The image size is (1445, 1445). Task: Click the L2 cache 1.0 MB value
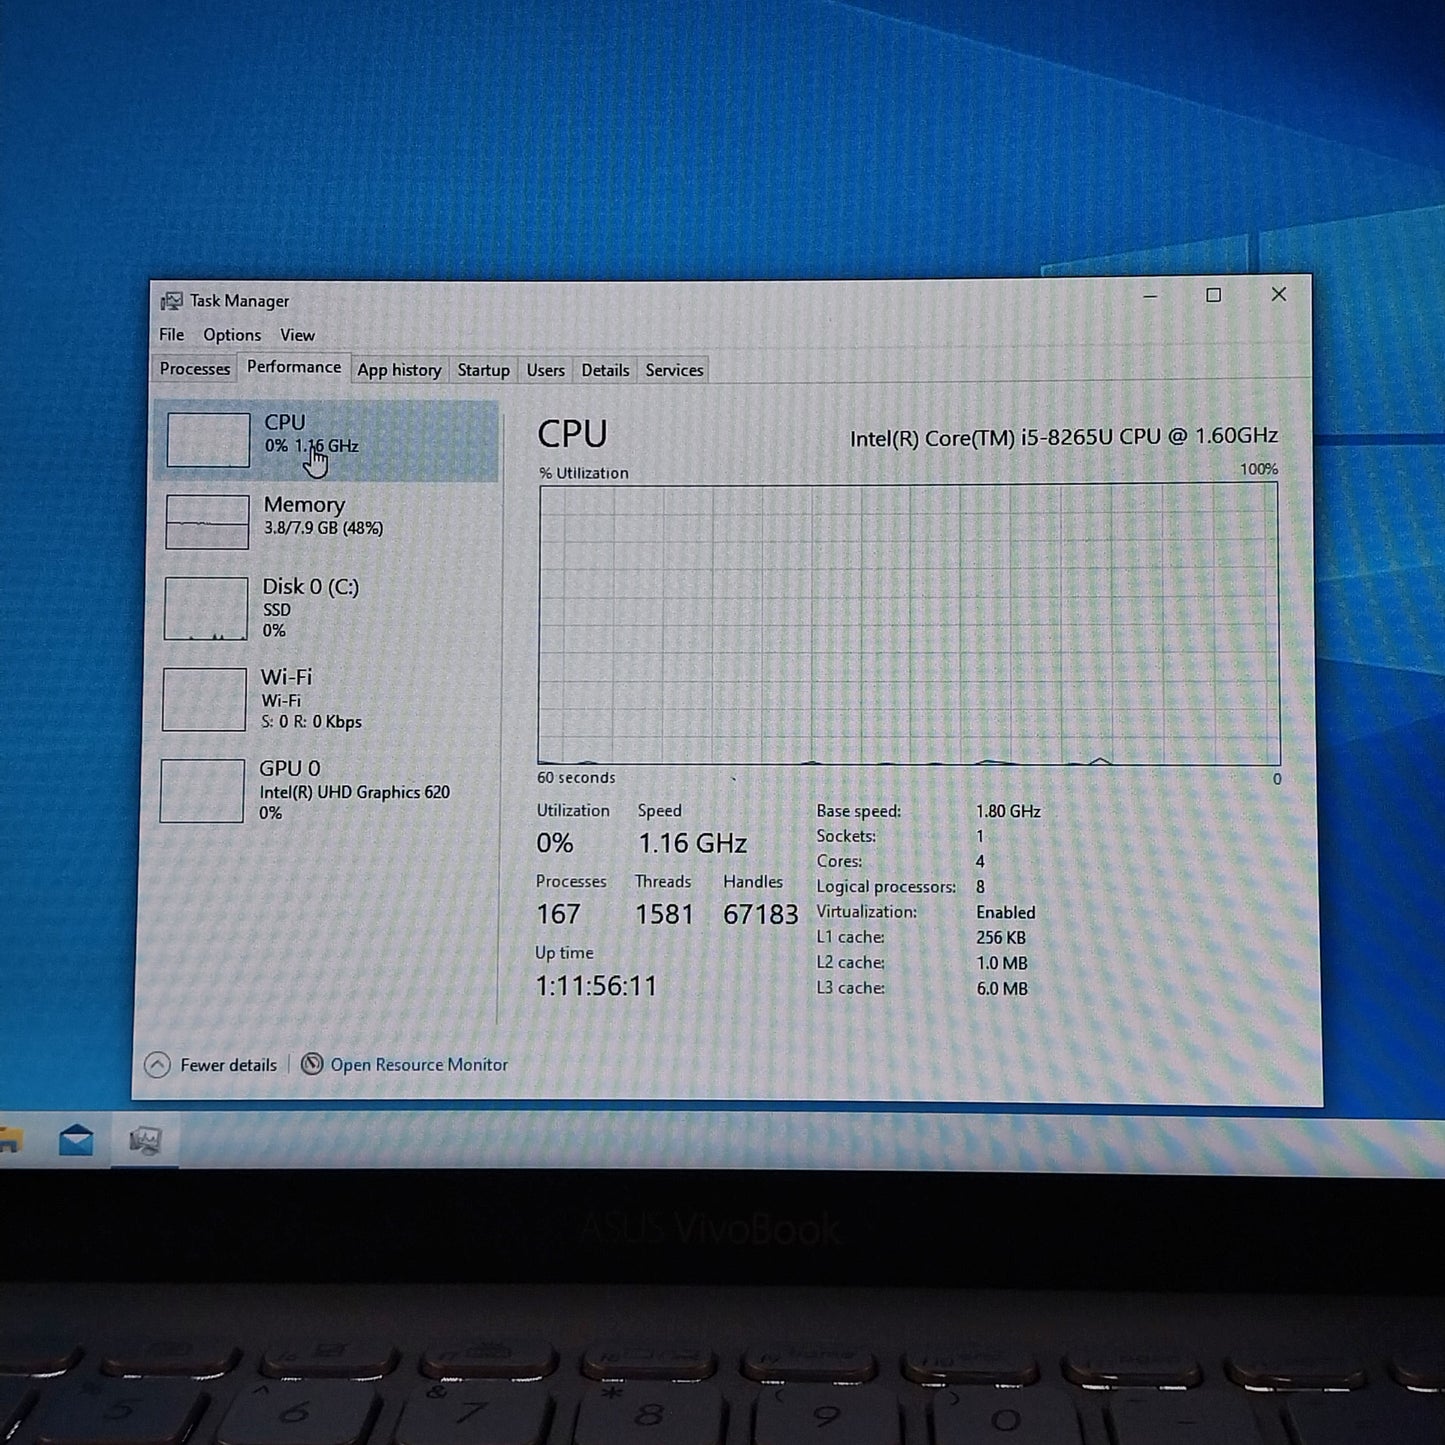[x=1002, y=963]
